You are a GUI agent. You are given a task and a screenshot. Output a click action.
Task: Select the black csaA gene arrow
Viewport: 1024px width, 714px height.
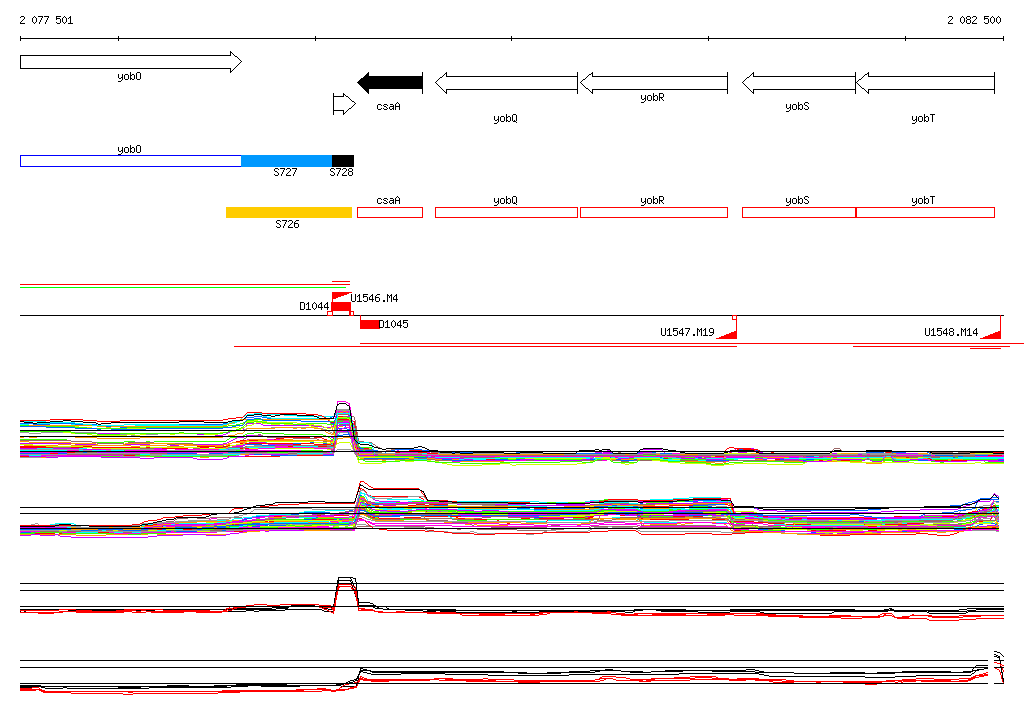coord(390,83)
